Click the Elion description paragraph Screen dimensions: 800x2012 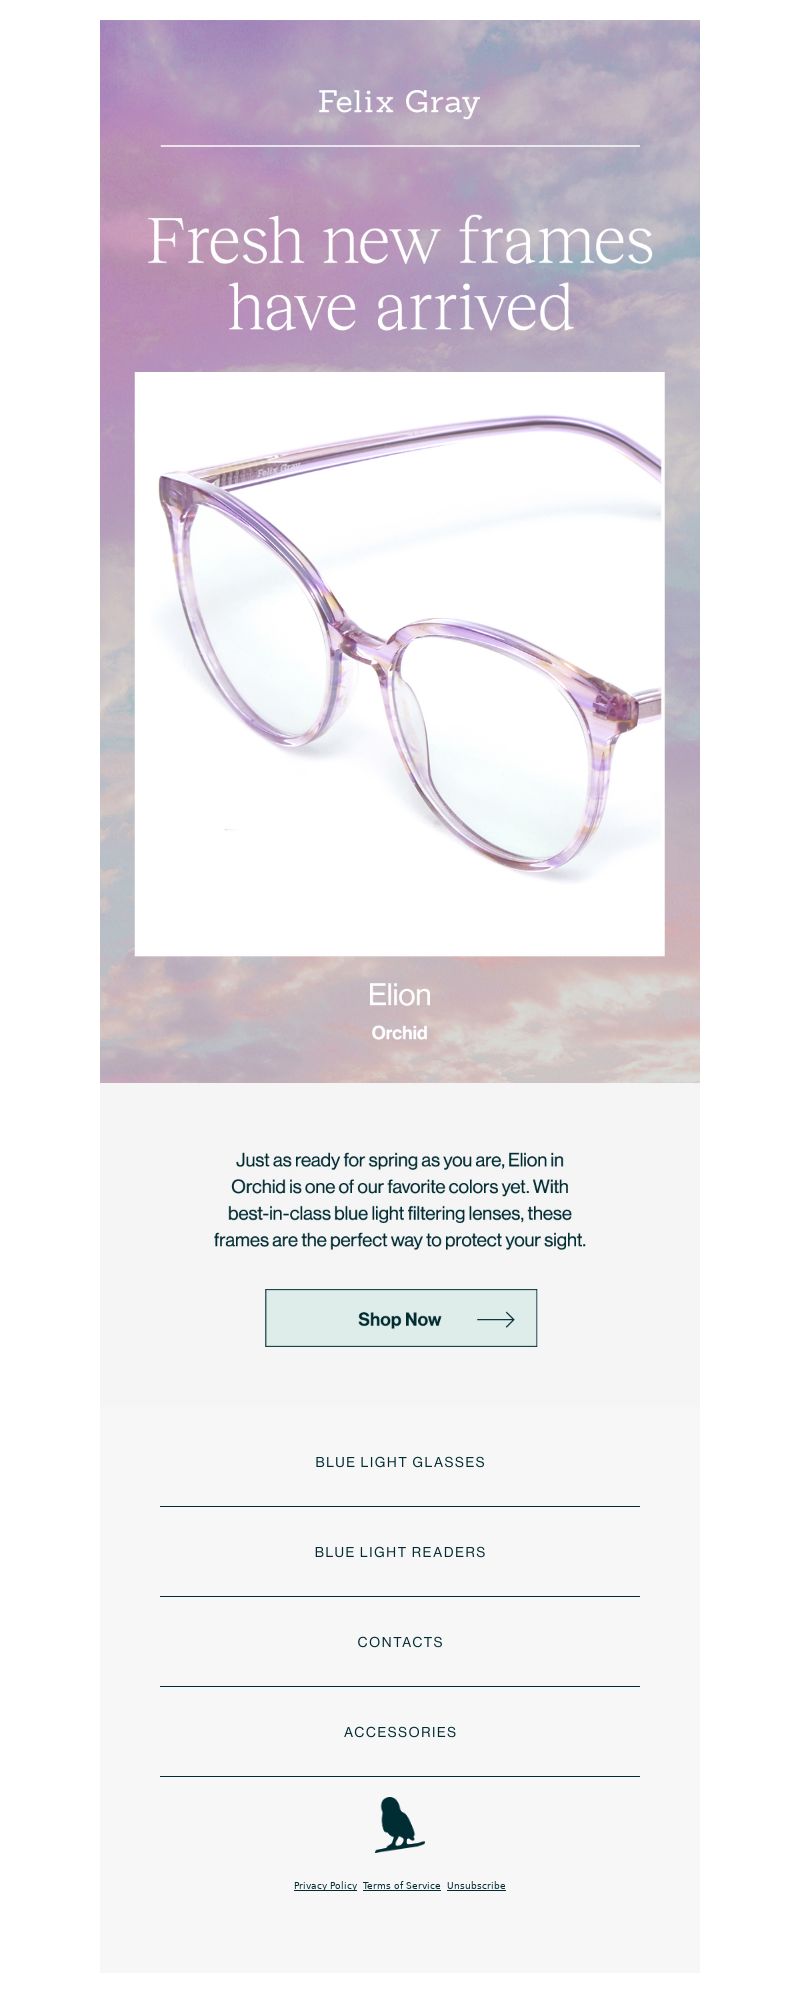pyautogui.click(x=400, y=1200)
